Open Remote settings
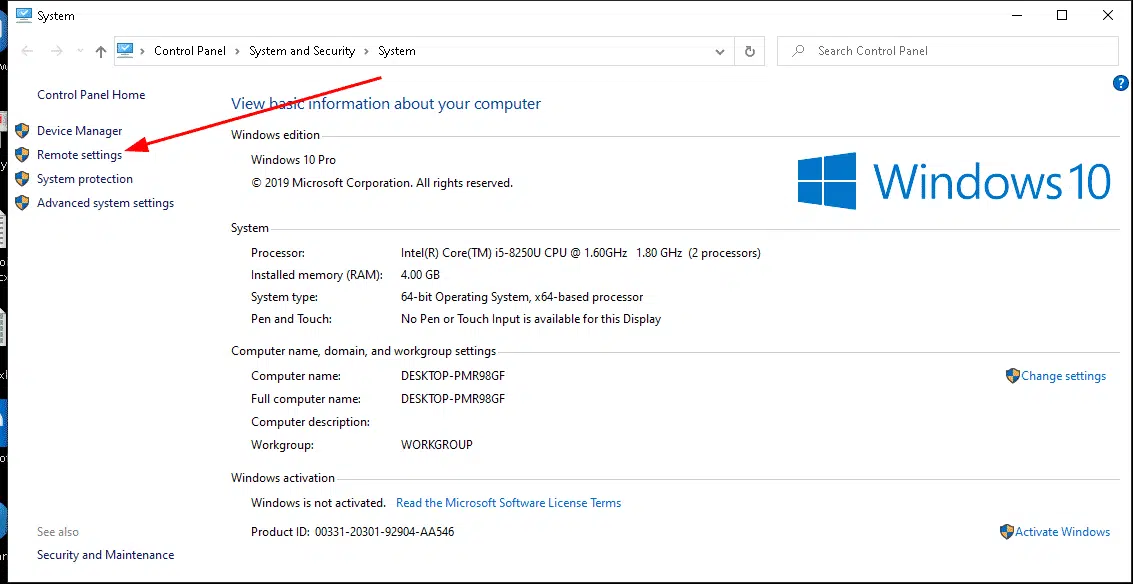This screenshot has width=1133, height=584. (x=79, y=155)
